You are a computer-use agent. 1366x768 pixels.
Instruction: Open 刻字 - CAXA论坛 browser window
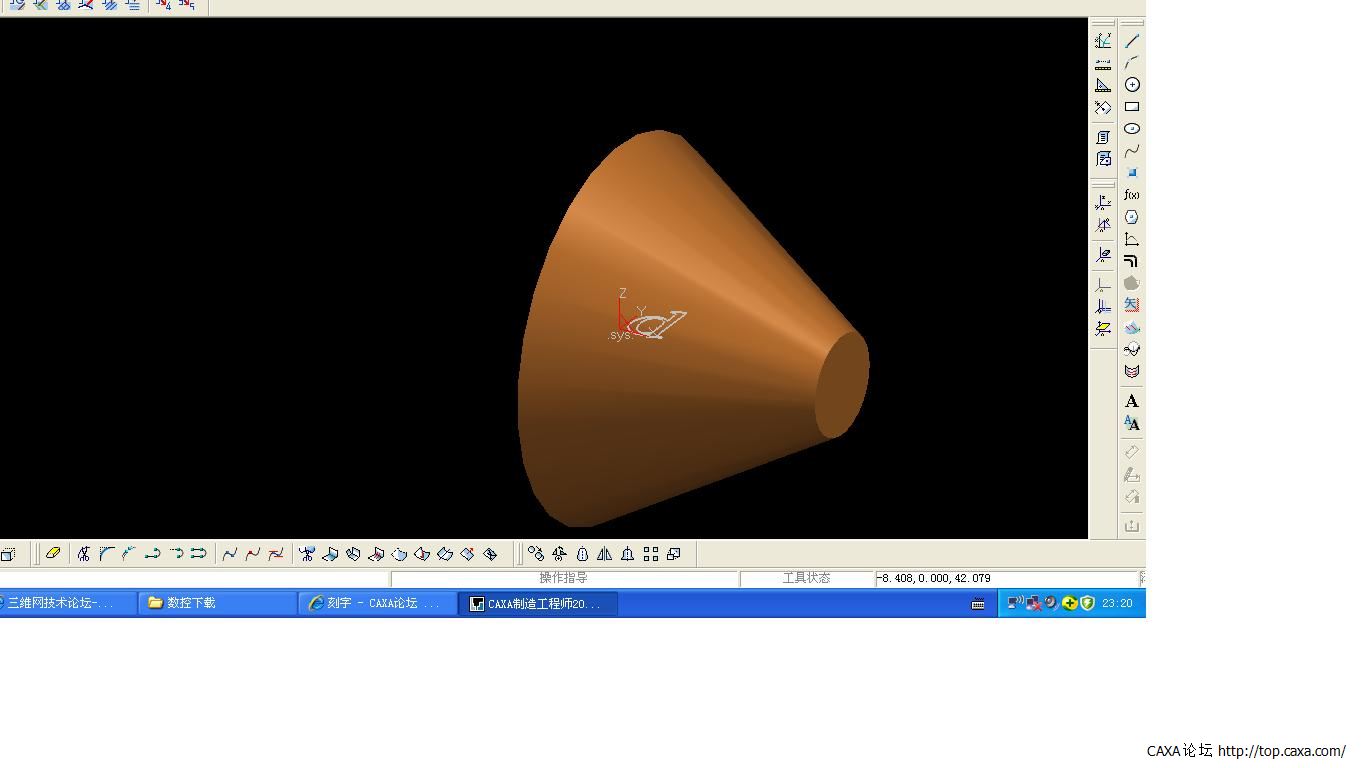pyautogui.click(x=378, y=603)
